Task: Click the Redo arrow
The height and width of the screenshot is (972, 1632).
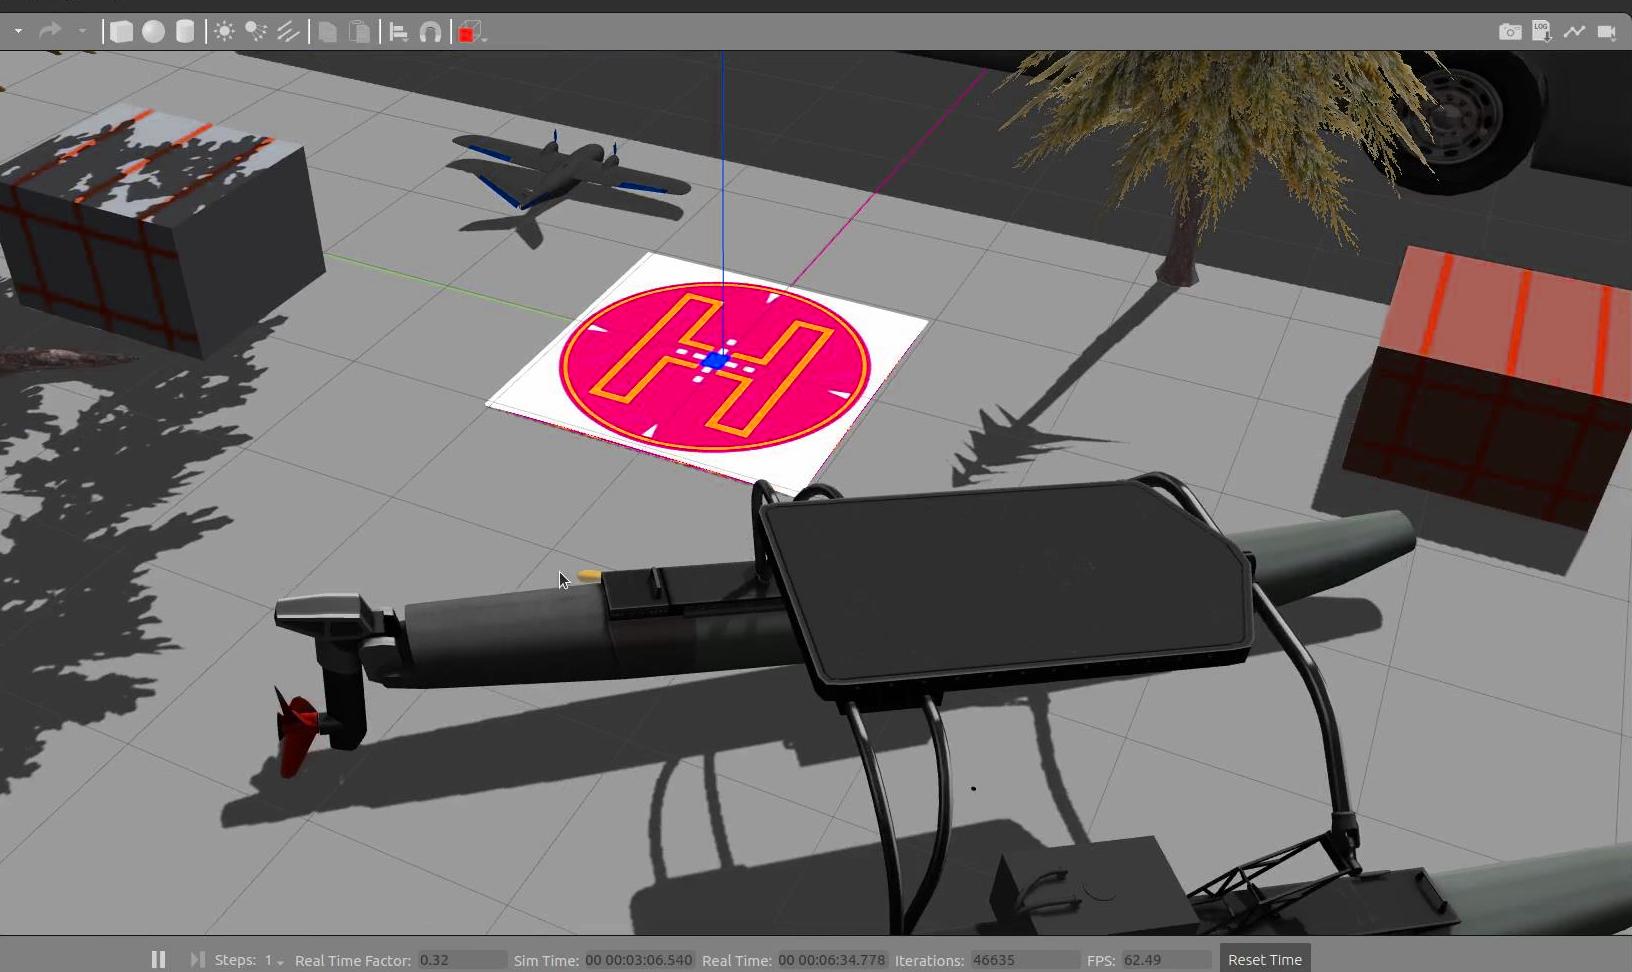Action: point(49,32)
